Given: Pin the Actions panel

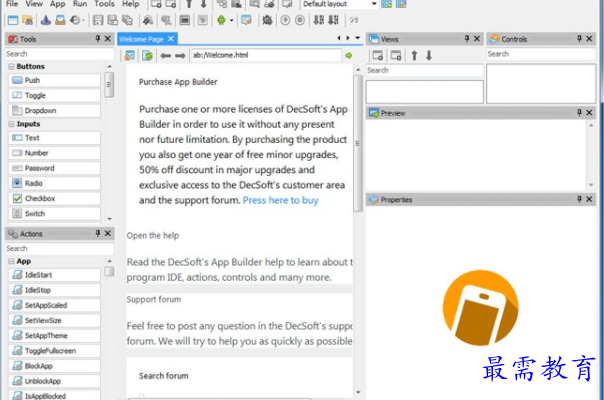Looking at the screenshot, I should [x=98, y=233].
